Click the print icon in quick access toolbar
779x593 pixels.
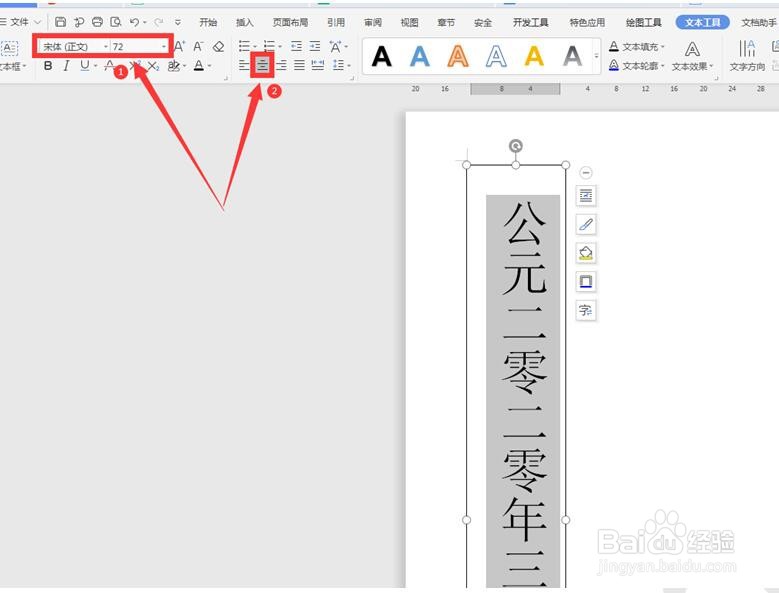(97, 22)
